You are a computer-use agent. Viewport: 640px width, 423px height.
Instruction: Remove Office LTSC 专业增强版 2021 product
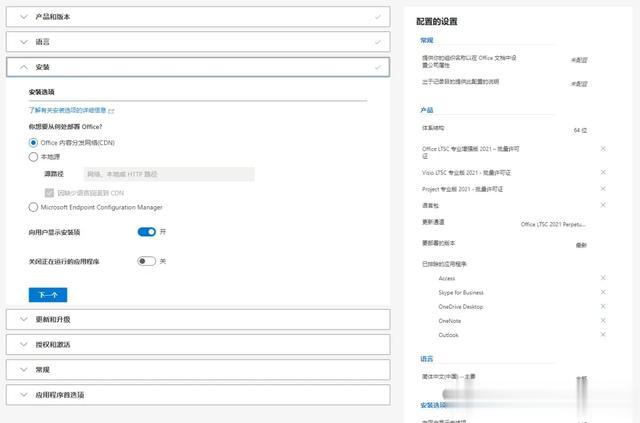[603, 149]
